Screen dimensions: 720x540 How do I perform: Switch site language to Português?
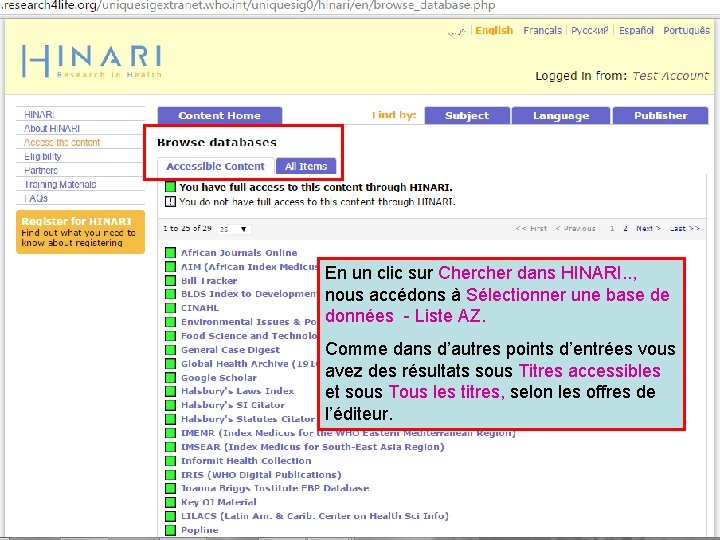click(x=686, y=30)
